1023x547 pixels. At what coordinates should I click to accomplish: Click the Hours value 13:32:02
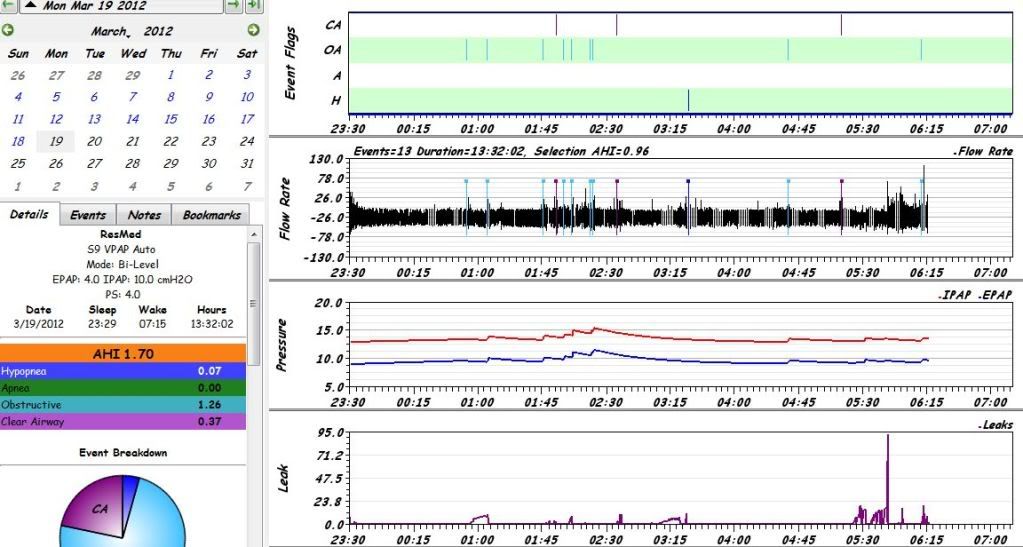(212, 324)
